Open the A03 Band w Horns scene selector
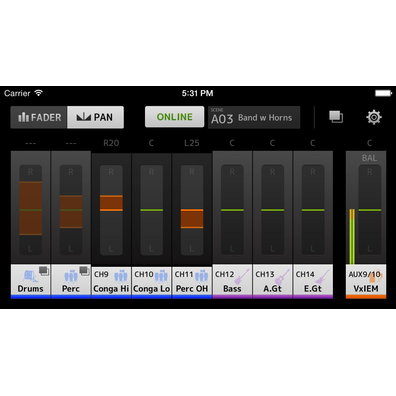Image resolution: width=396 pixels, height=396 pixels. point(254,117)
